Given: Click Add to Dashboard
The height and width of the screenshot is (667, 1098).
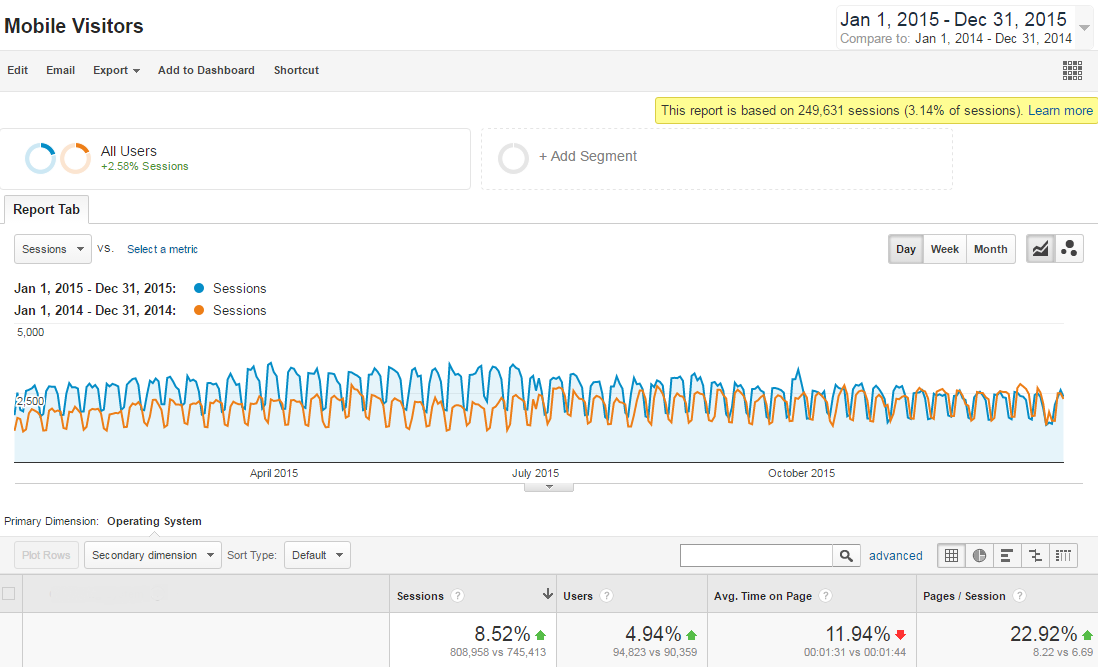Looking at the screenshot, I should (206, 70).
